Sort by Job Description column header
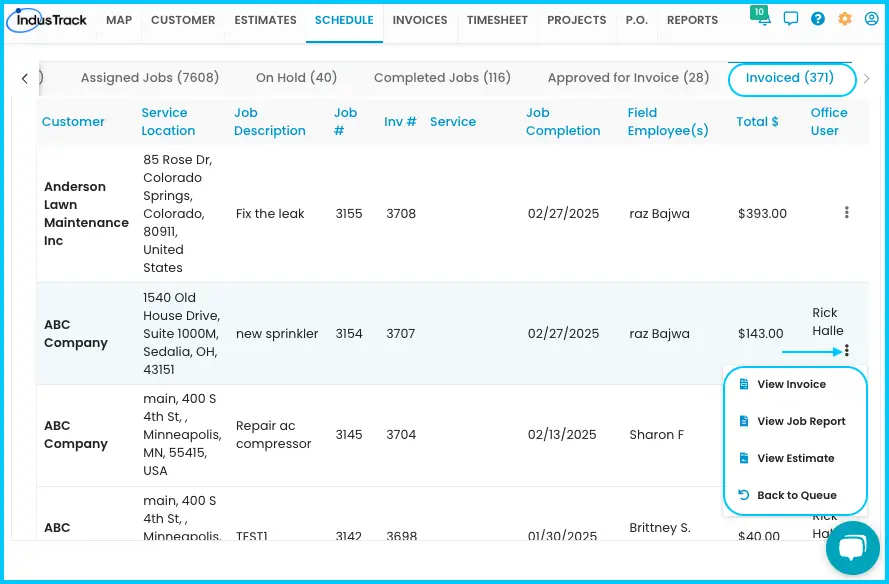The width and height of the screenshot is (889, 584). tap(270, 121)
